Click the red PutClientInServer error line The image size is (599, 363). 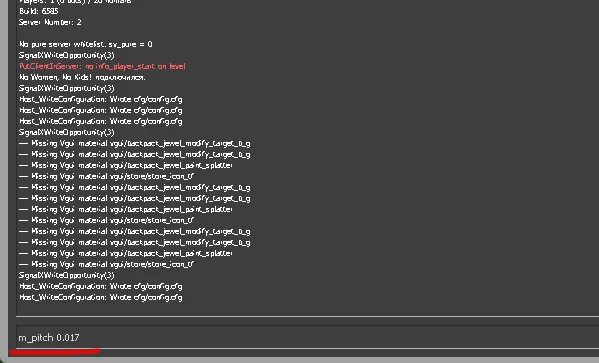point(102,66)
